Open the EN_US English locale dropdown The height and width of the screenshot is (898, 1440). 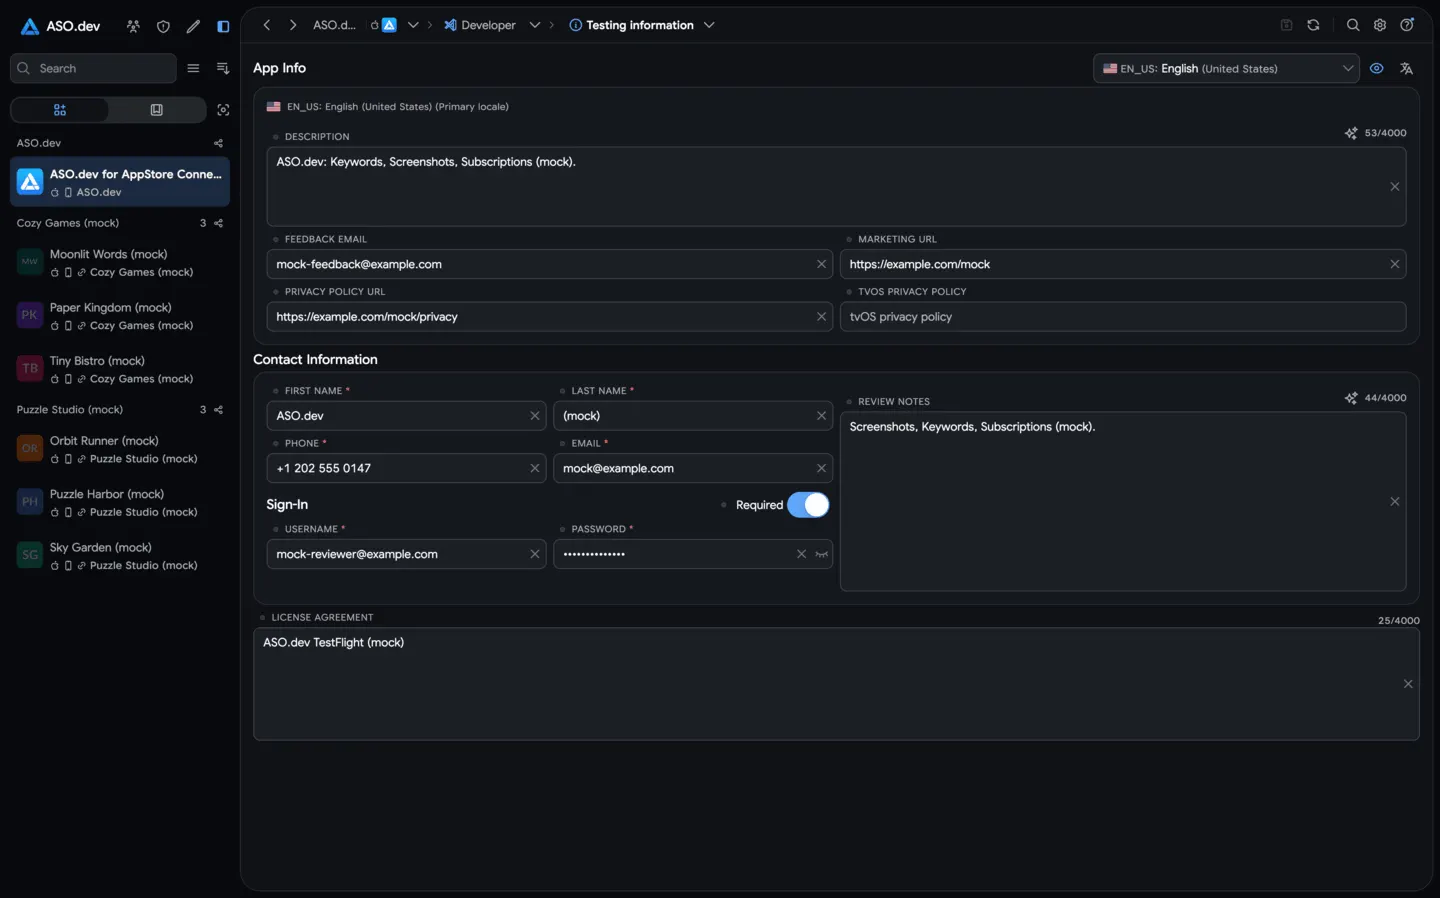(x=1226, y=69)
